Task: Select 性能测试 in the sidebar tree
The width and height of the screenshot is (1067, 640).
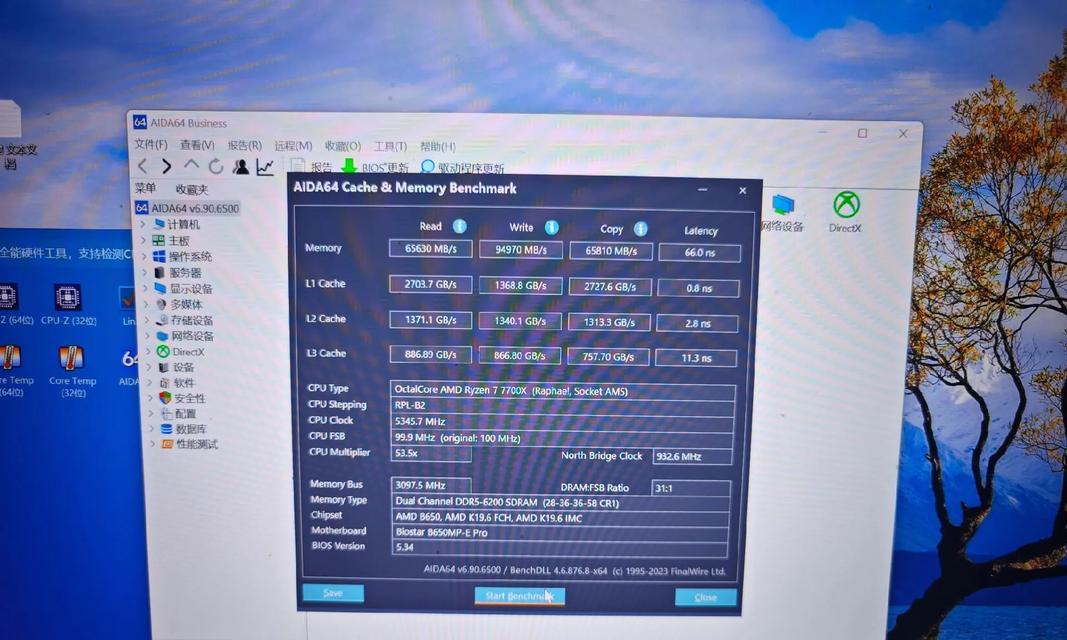Action: pyautogui.click(x=189, y=444)
